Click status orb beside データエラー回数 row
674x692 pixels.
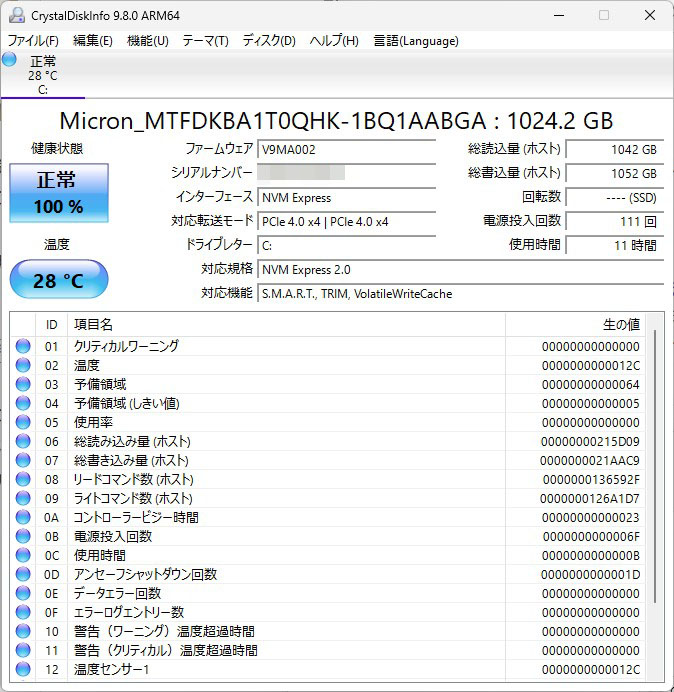(23, 594)
